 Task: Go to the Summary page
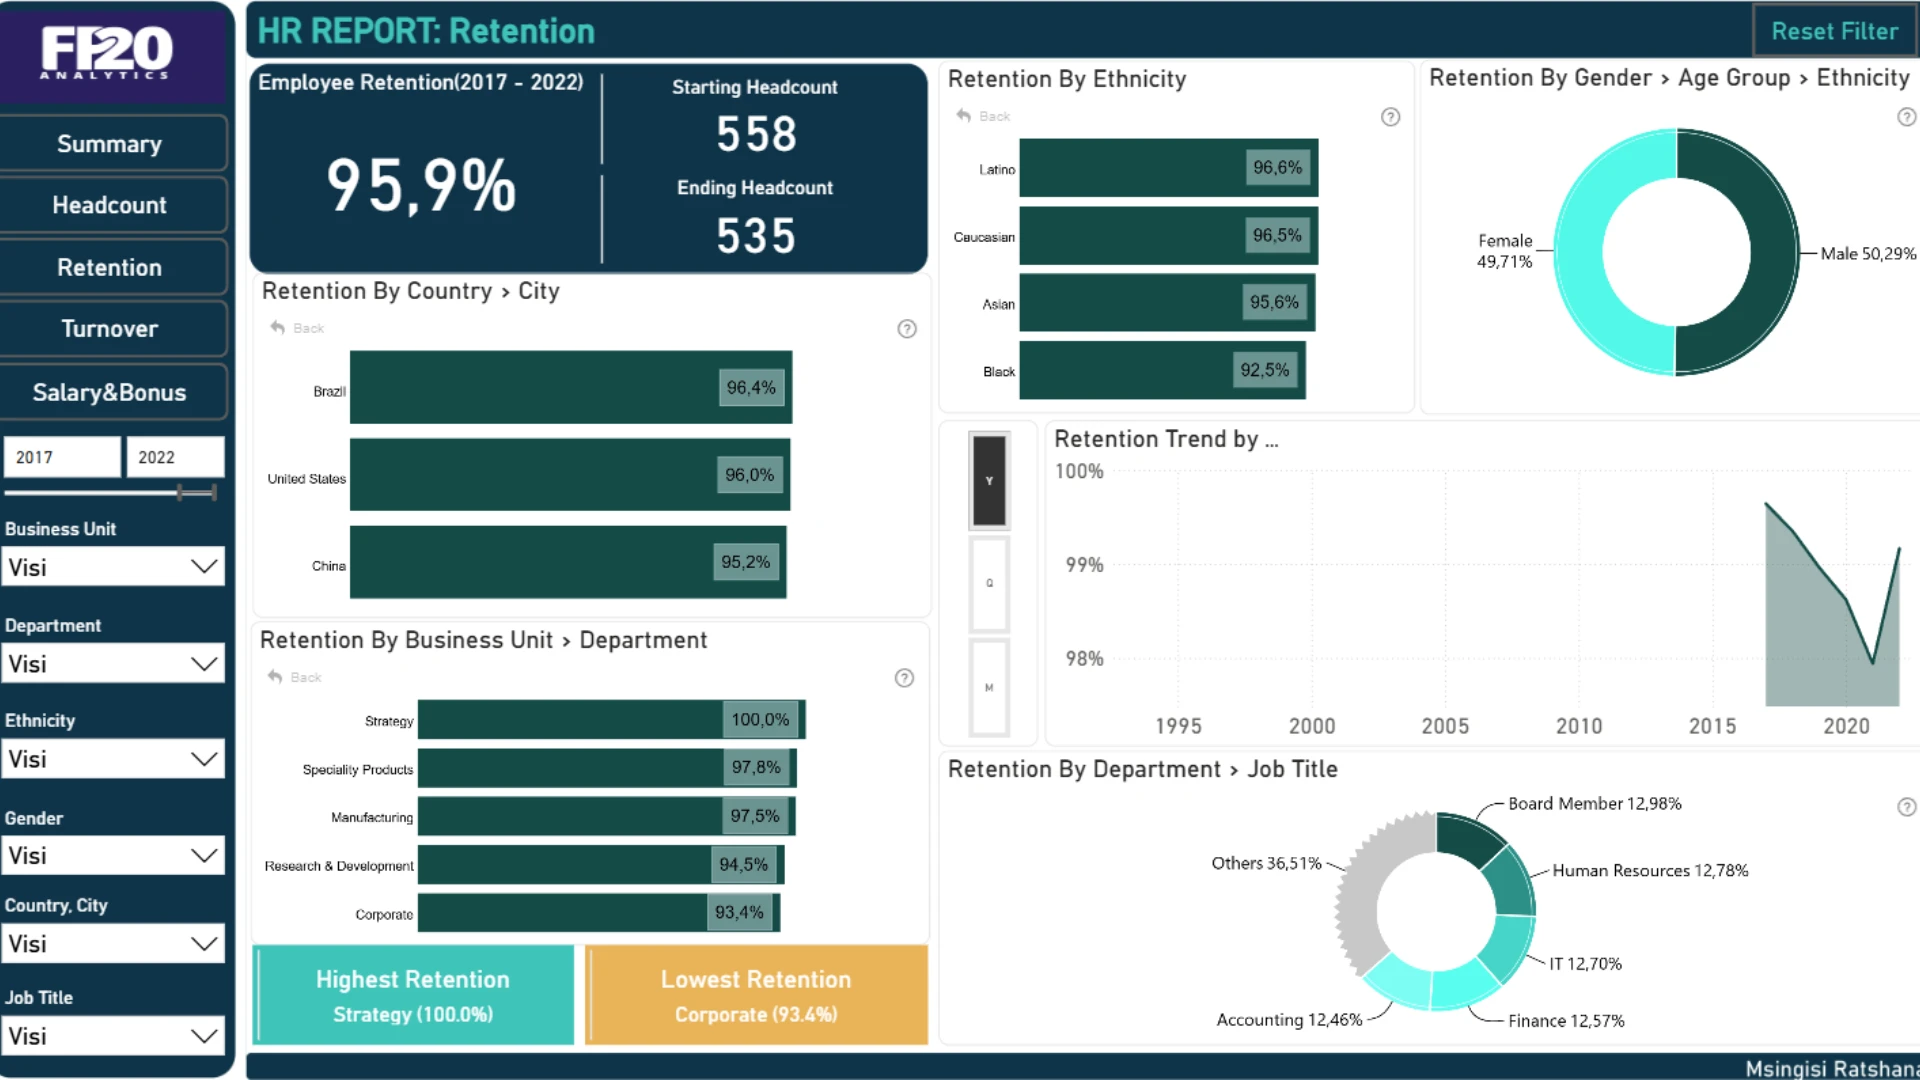pos(110,144)
